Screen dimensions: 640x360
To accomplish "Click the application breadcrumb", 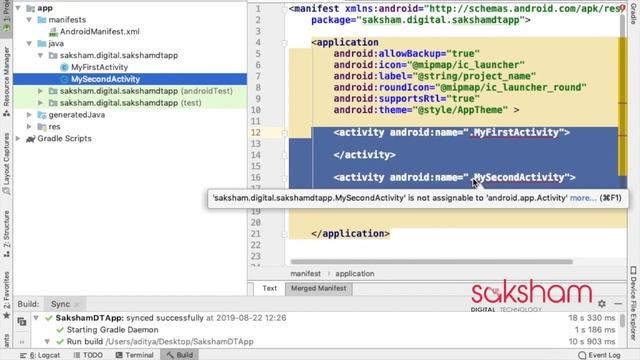I will tap(355, 273).
